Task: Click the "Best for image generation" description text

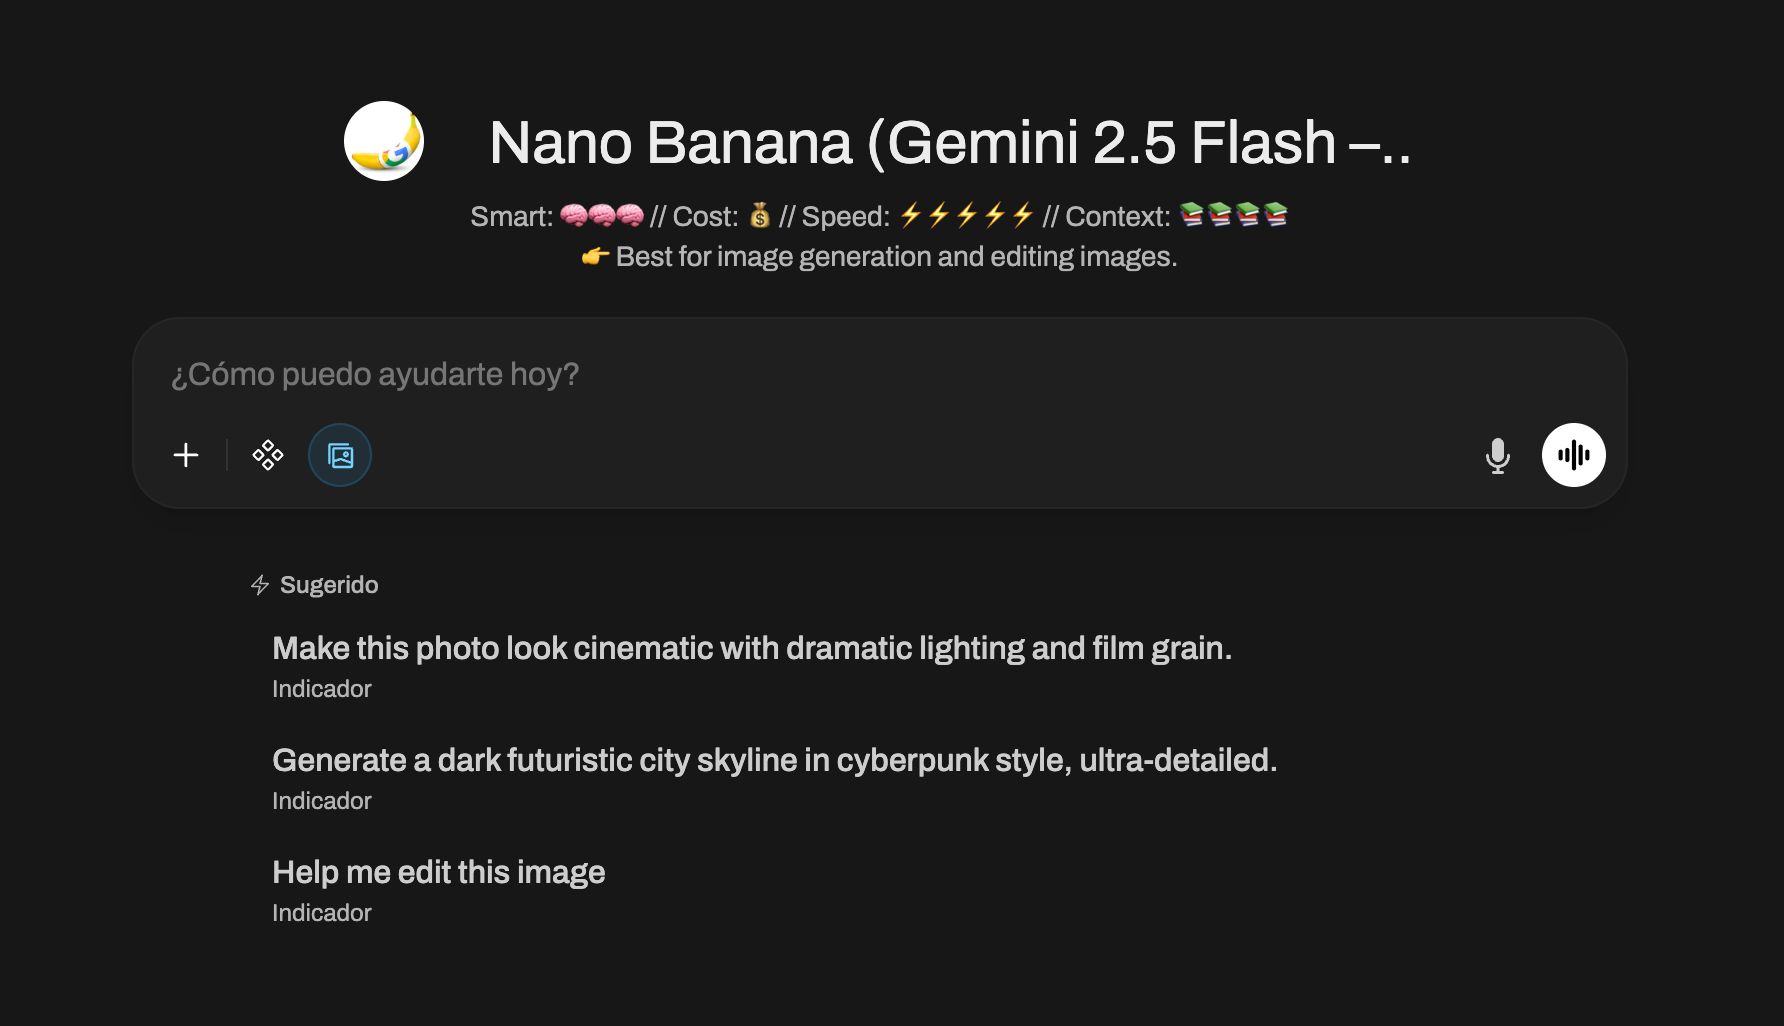Action: [896, 257]
